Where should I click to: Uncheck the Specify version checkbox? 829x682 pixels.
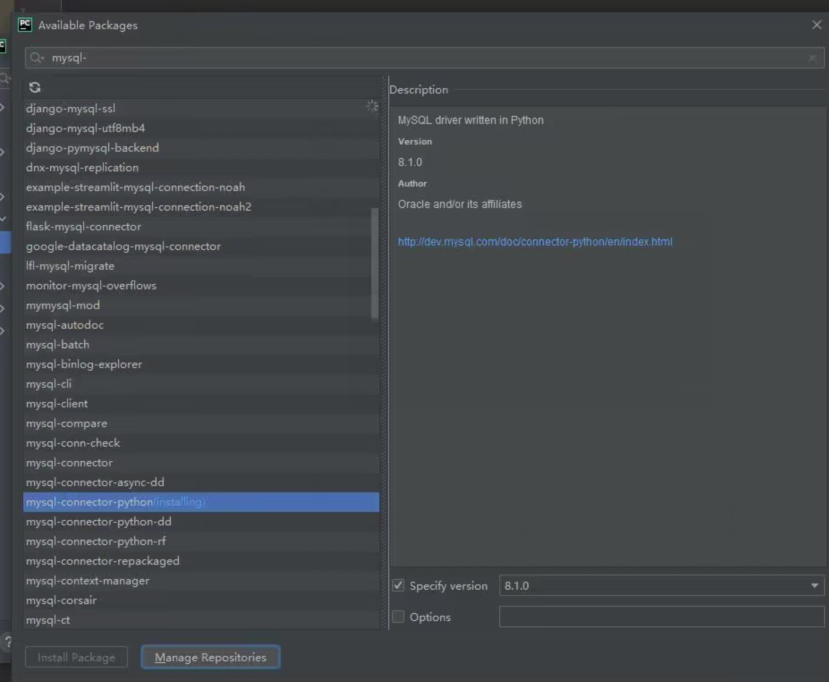click(x=398, y=586)
